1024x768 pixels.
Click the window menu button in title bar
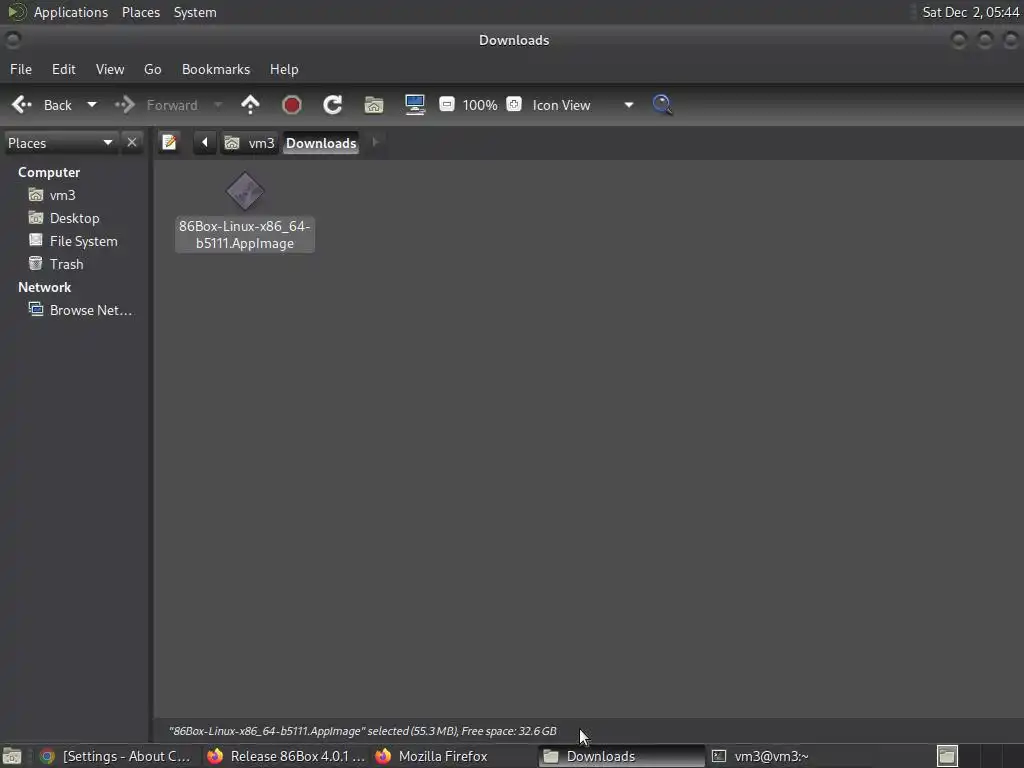click(13, 40)
